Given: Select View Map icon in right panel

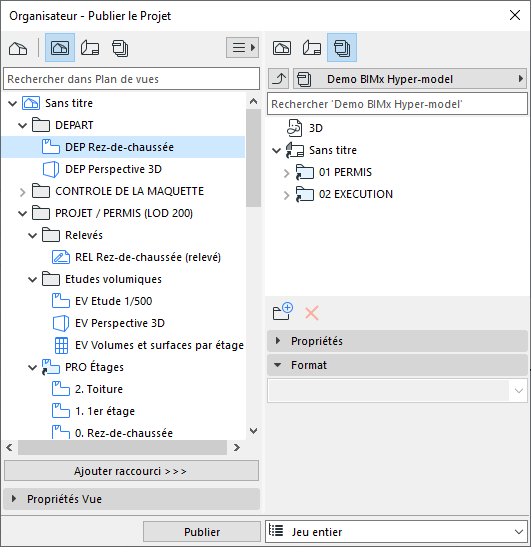Looking at the screenshot, I should point(282,48).
